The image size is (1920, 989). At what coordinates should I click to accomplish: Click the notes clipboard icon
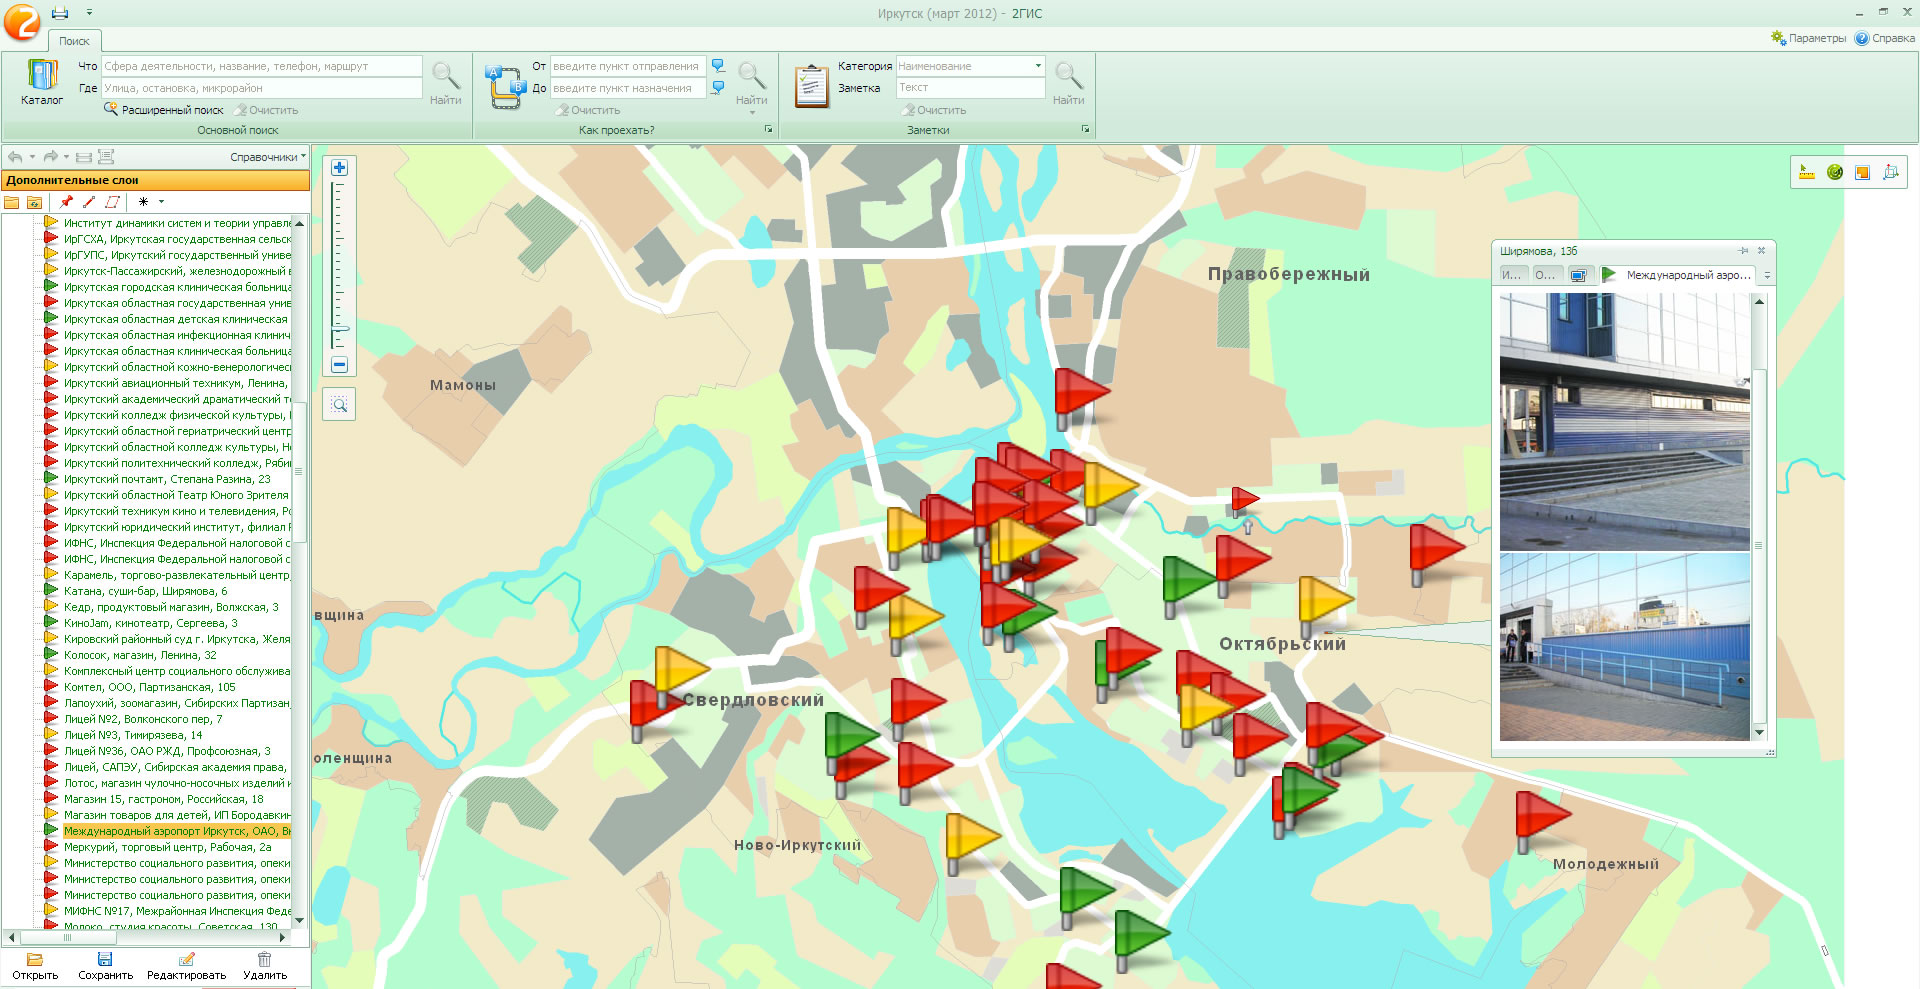tap(812, 86)
